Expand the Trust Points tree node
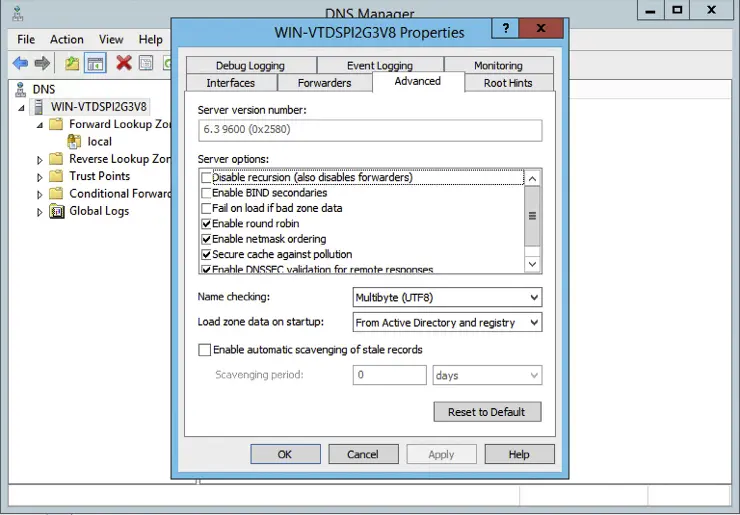This screenshot has height=515, width=740. coord(40,177)
